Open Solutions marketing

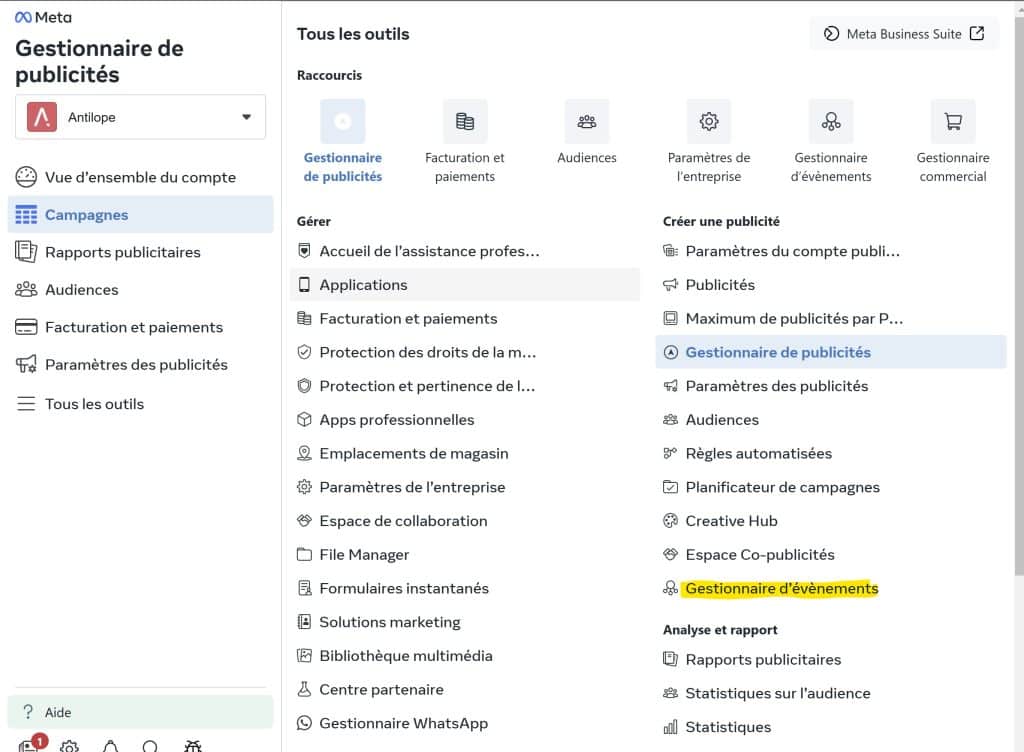[x=465, y=622]
